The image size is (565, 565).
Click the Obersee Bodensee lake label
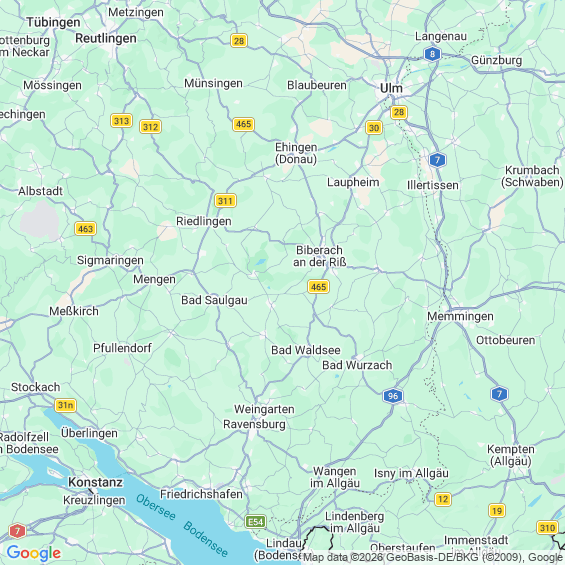point(182,525)
